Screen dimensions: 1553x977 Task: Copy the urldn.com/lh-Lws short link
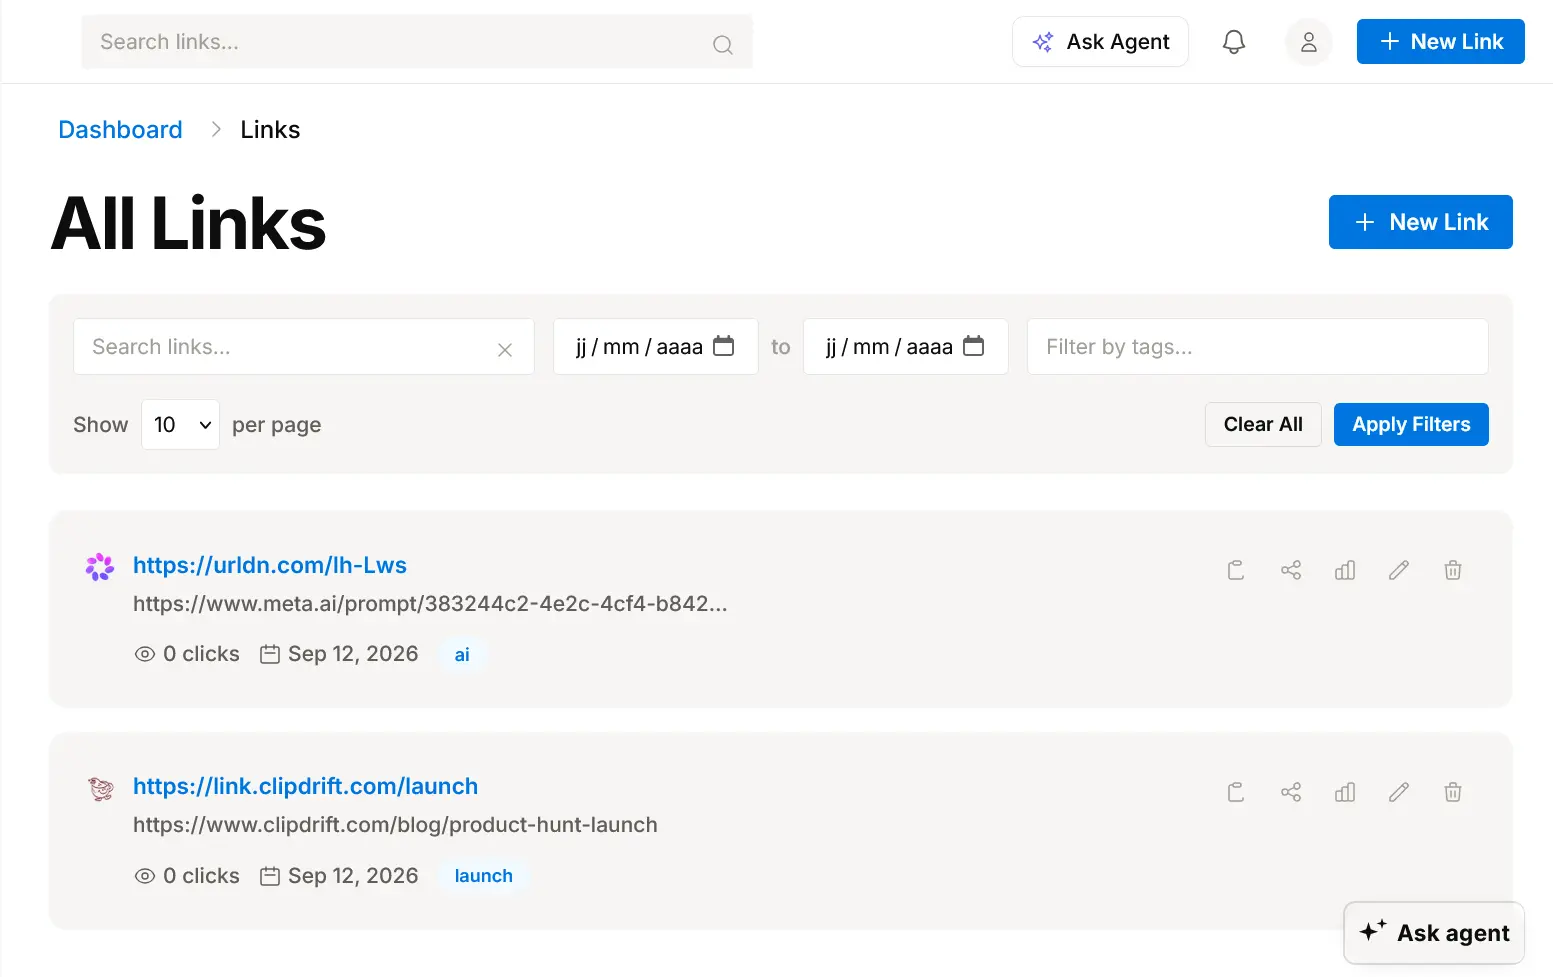(1236, 570)
